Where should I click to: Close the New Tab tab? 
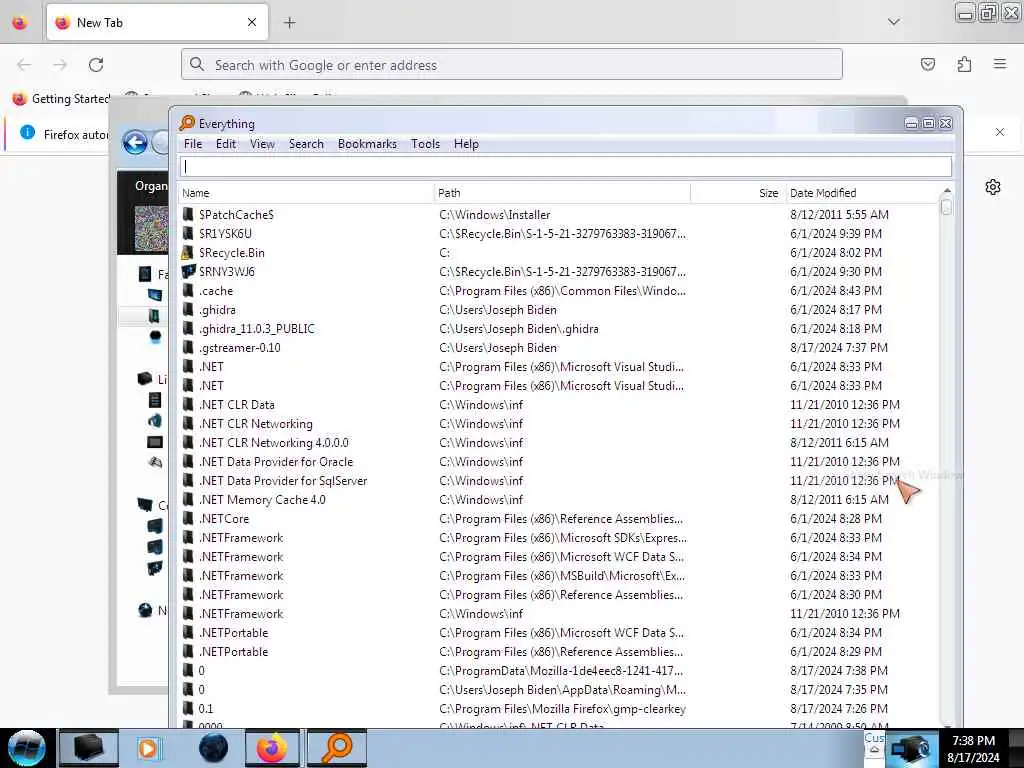[252, 22]
